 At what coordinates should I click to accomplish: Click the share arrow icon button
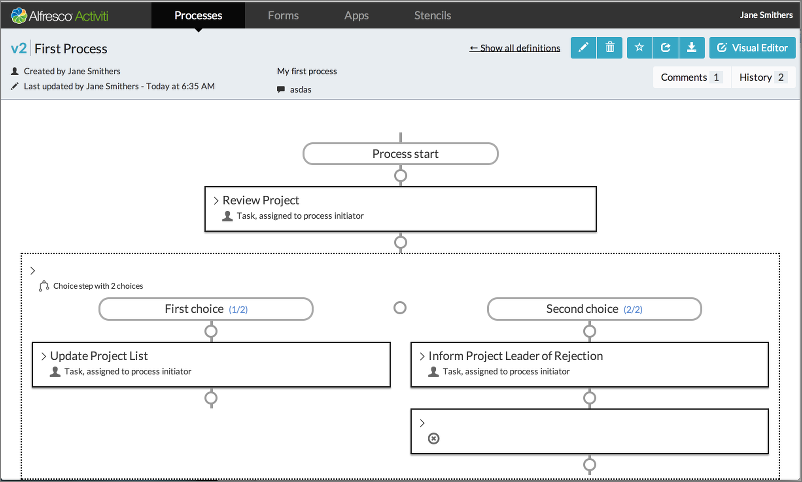coord(665,48)
